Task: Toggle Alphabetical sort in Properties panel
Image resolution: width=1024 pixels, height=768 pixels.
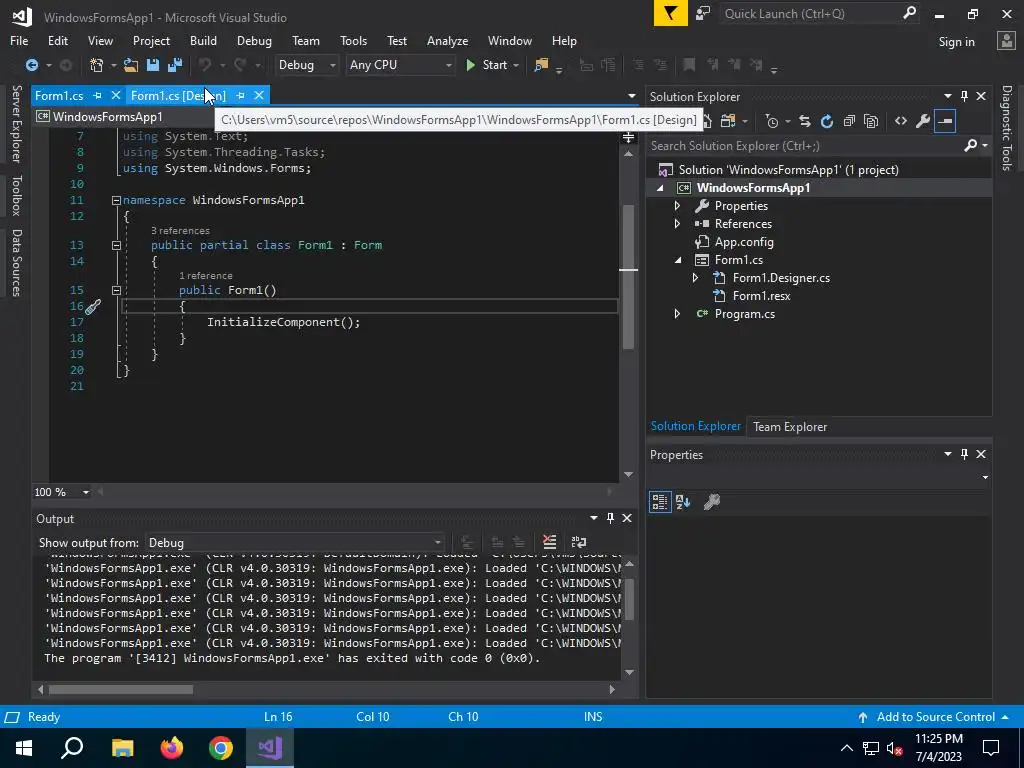Action: pyautogui.click(x=683, y=502)
